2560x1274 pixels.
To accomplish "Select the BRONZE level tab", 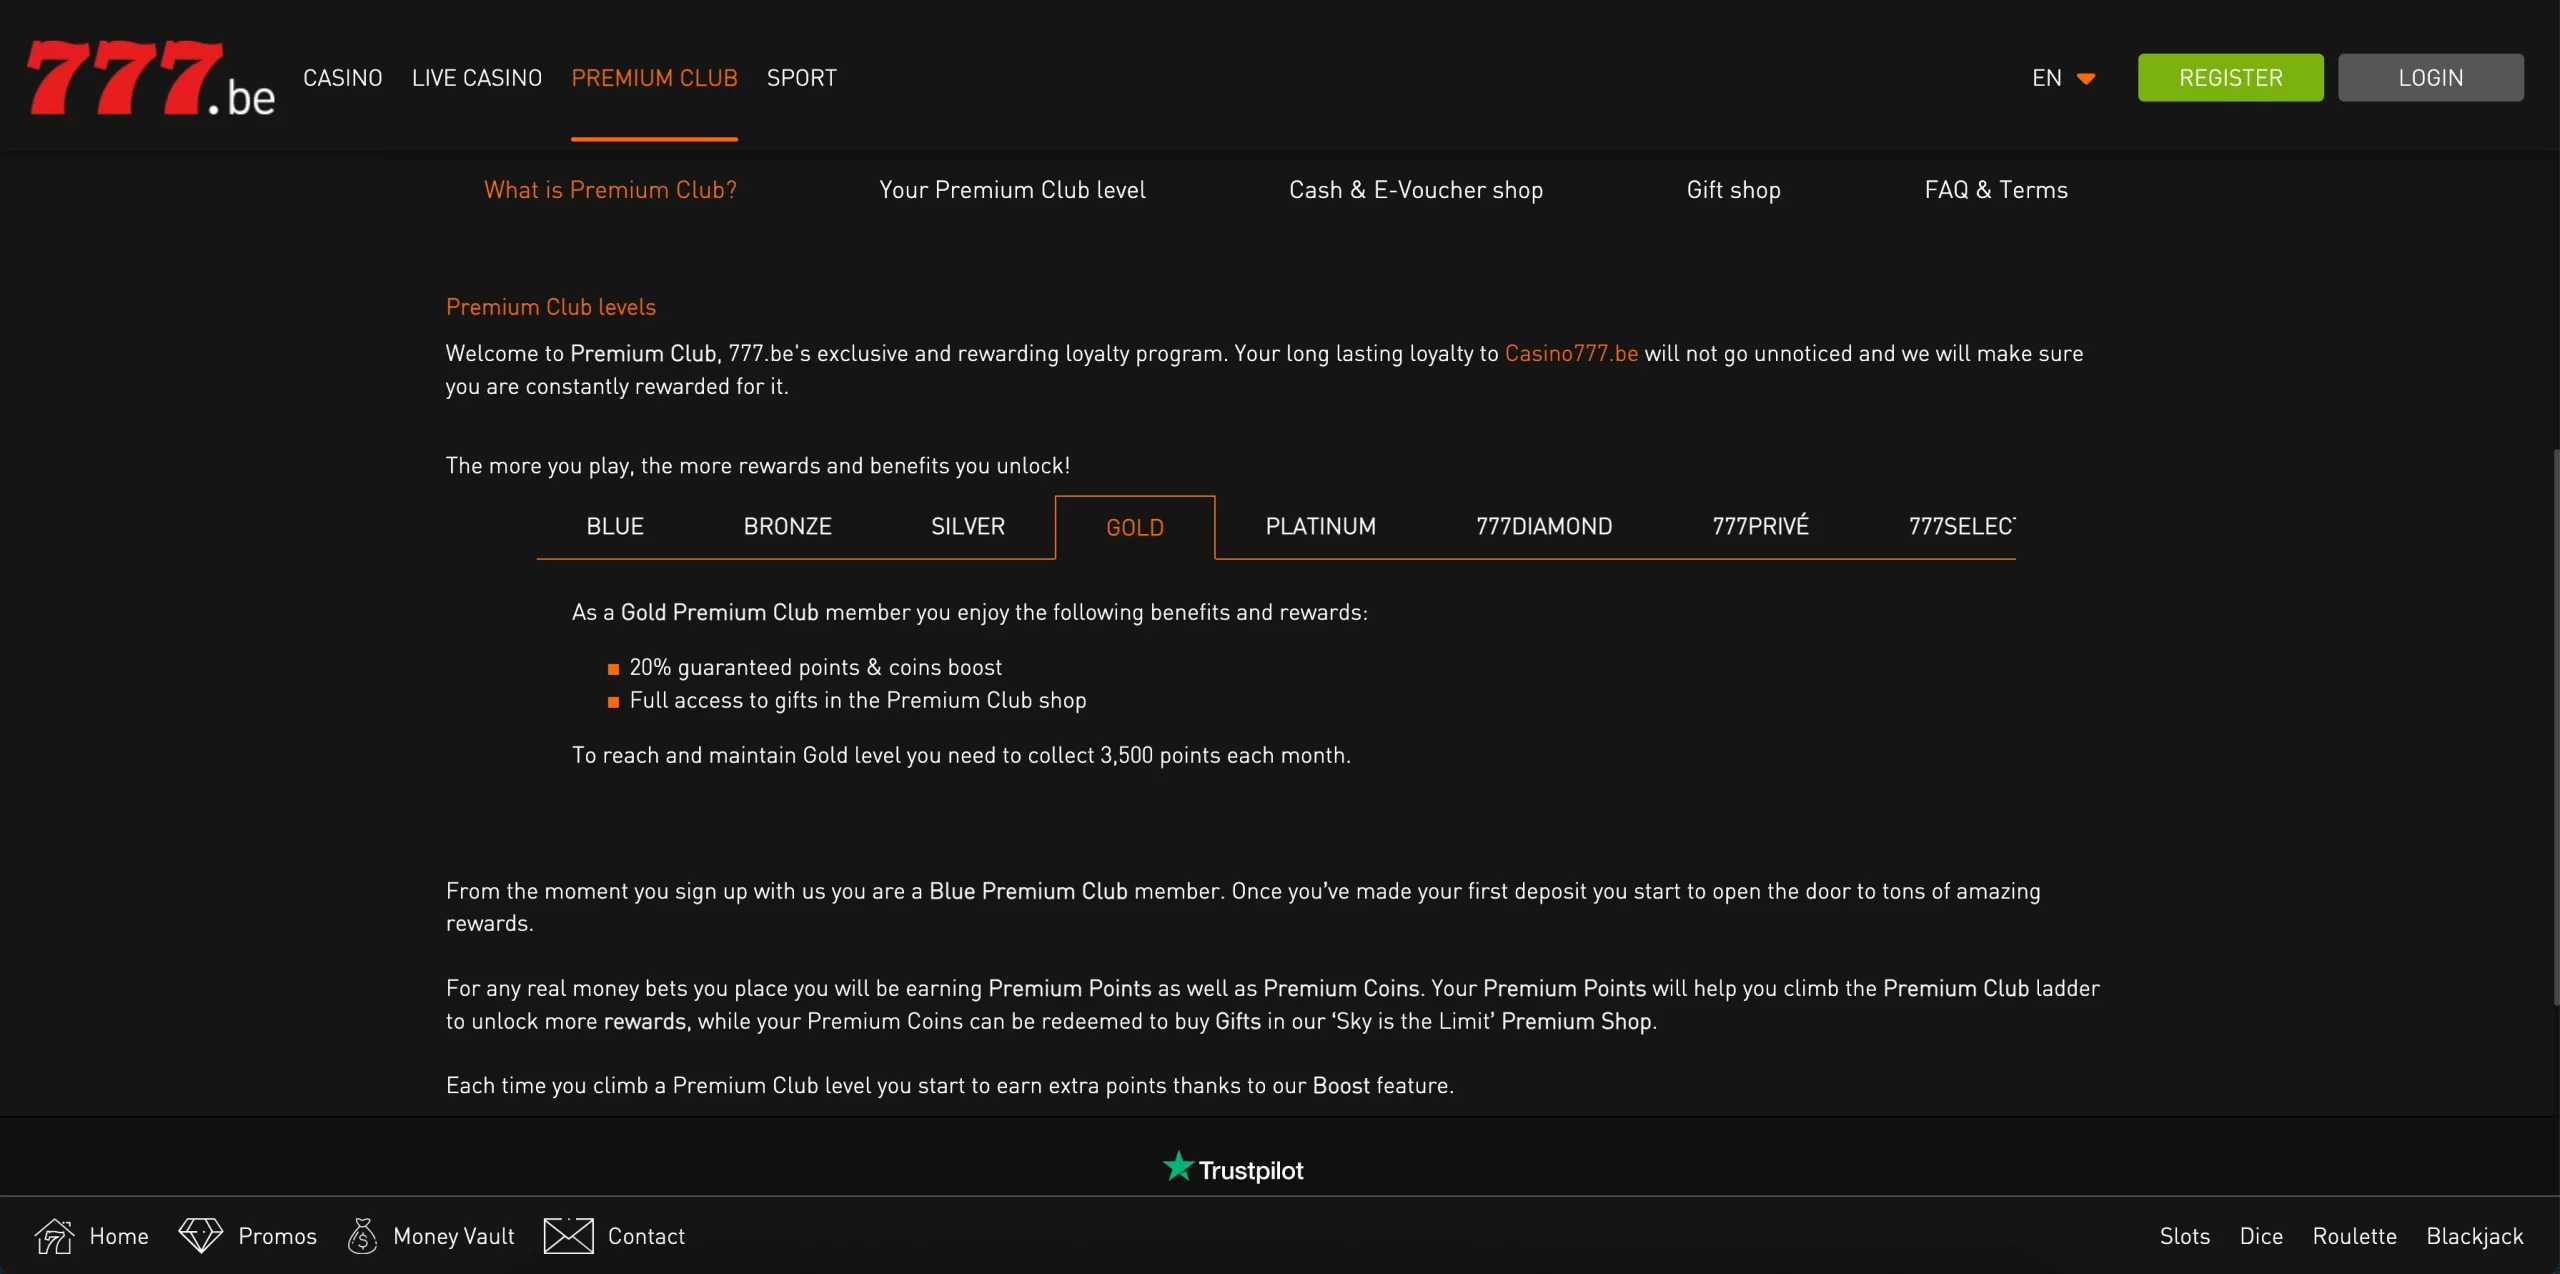I will pos(787,527).
